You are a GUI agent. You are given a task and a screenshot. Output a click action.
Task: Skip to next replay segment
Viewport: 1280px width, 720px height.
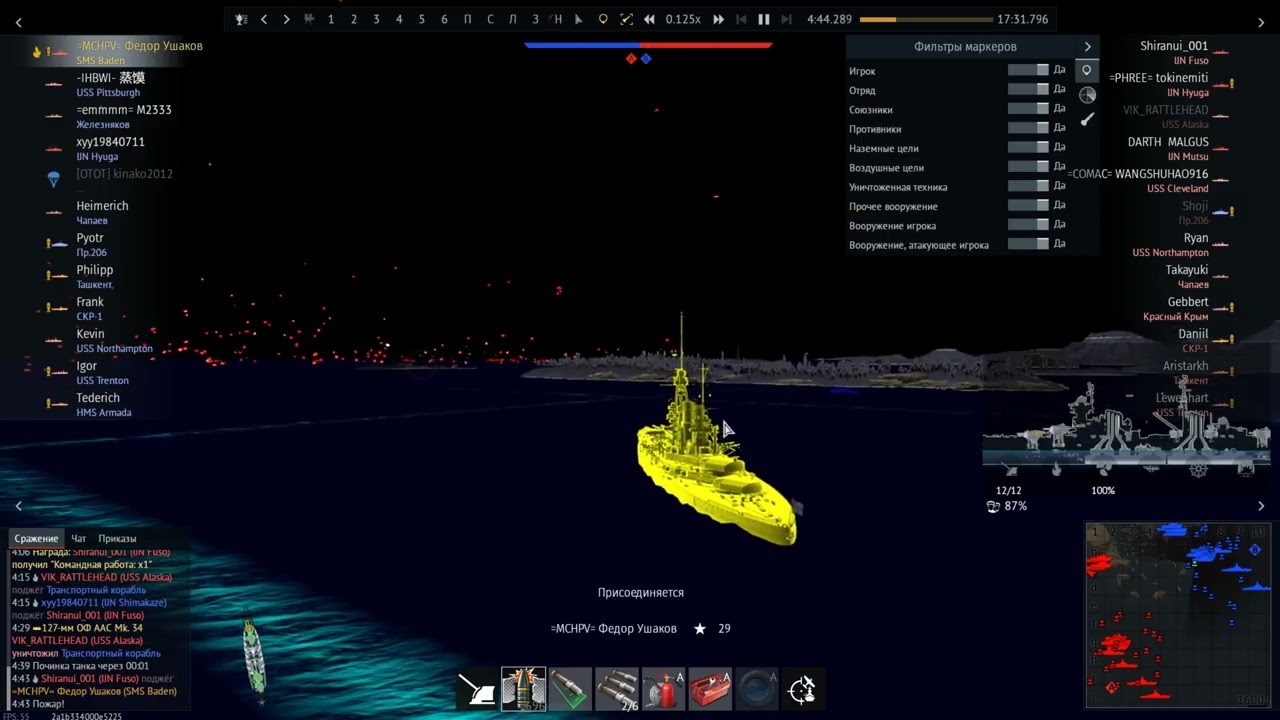(787, 19)
